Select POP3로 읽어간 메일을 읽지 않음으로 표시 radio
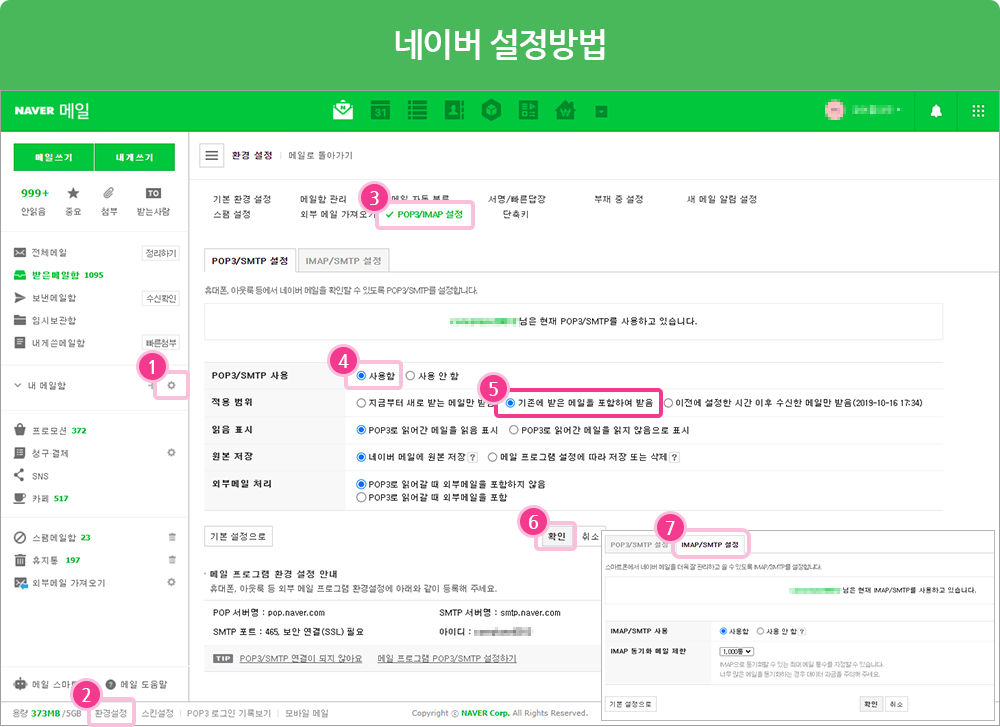This screenshot has width=1000, height=727. tap(513, 430)
